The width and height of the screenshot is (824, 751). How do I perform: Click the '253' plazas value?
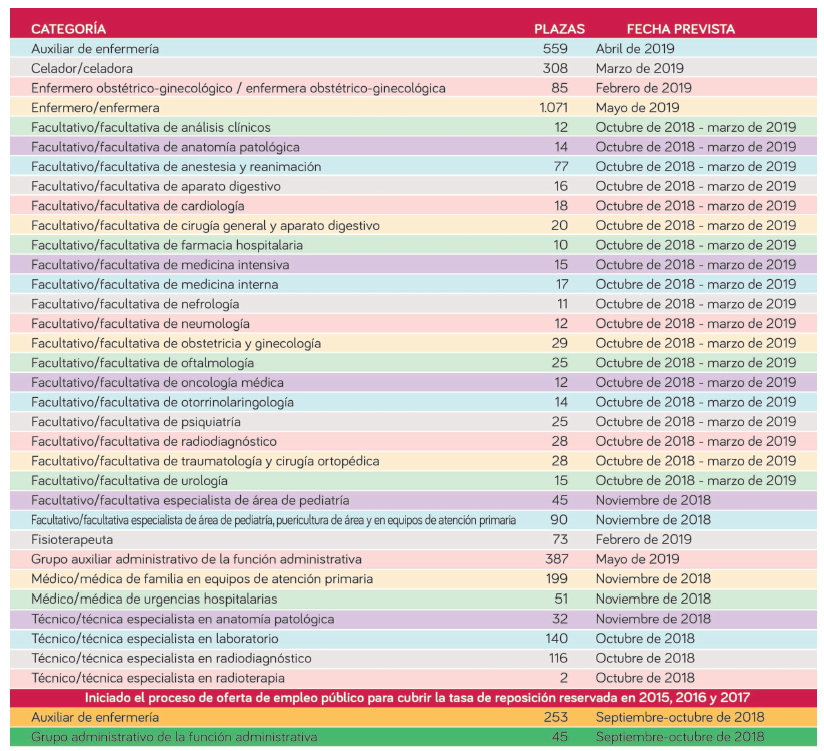556,717
